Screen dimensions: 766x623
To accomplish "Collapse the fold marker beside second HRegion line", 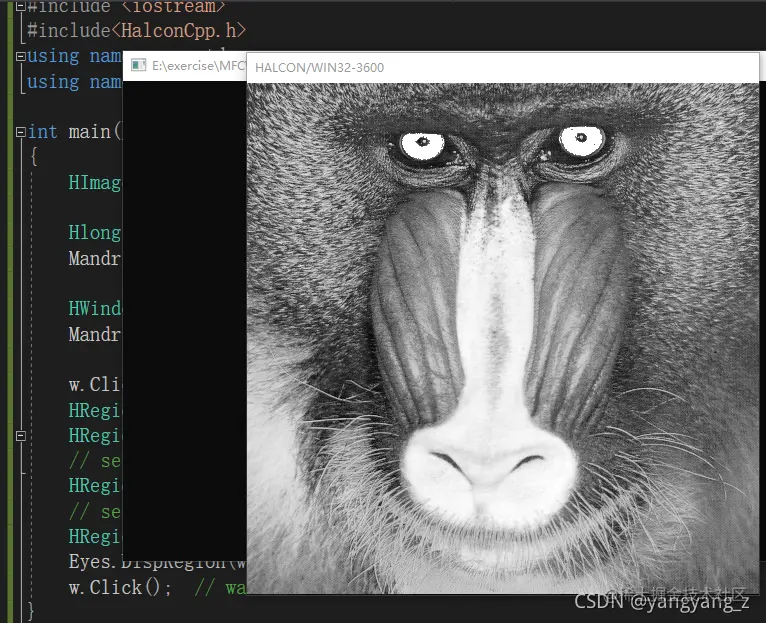I will coord(21,435).
